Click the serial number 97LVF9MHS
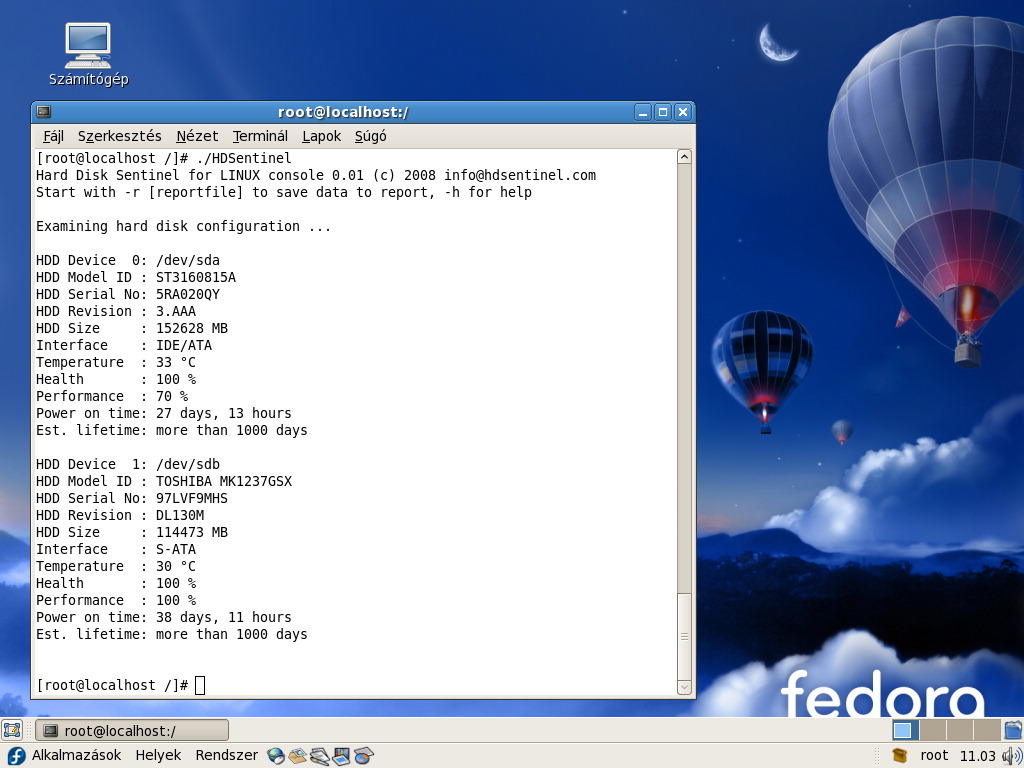The image size is (1024, 768). (192, 498)
